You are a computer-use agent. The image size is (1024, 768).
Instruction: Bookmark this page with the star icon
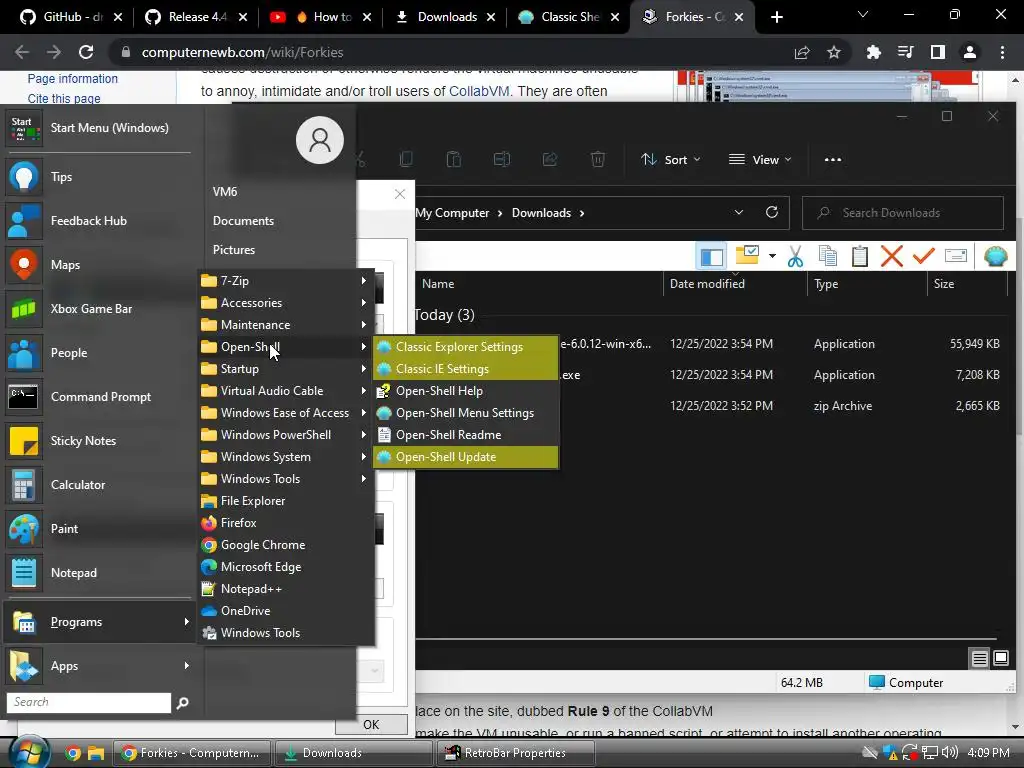[x=834, y=52]
